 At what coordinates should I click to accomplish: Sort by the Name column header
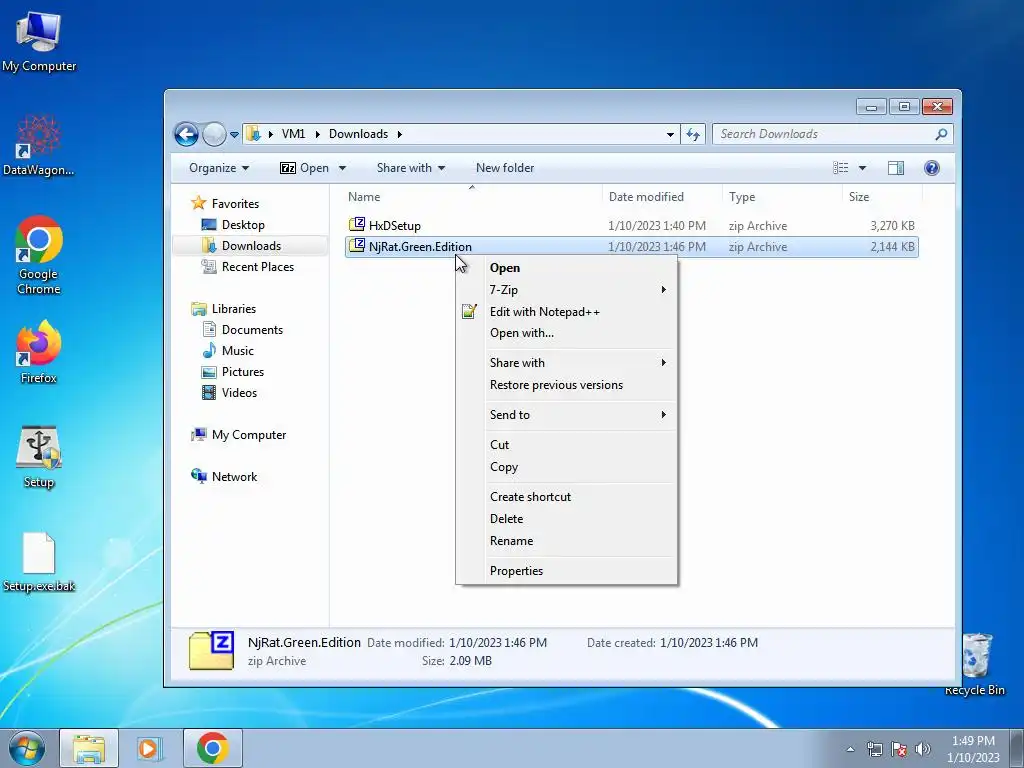[x=472, y=197]
